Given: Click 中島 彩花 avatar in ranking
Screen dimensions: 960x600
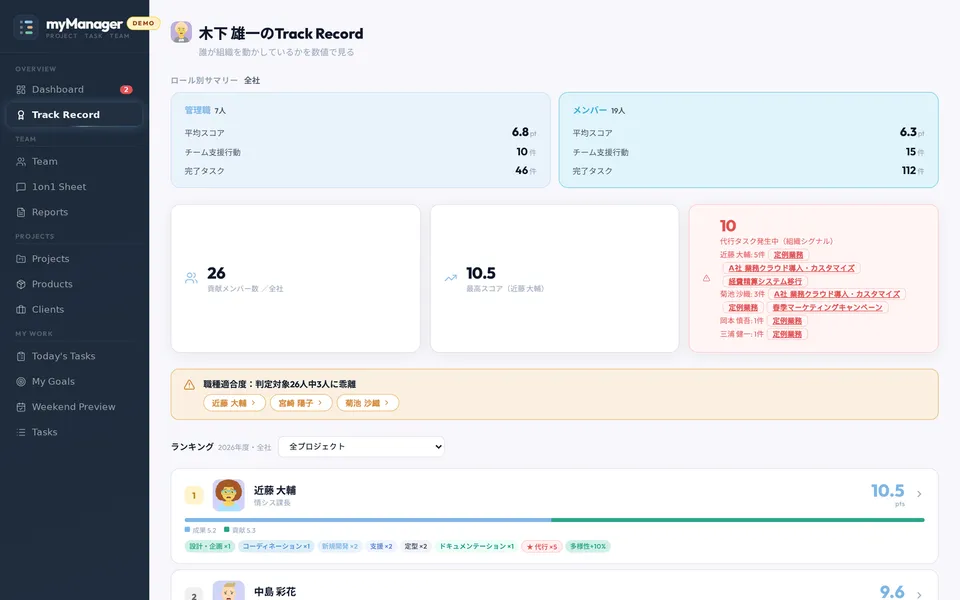Looking at the screenshot, I should [228, 591].
